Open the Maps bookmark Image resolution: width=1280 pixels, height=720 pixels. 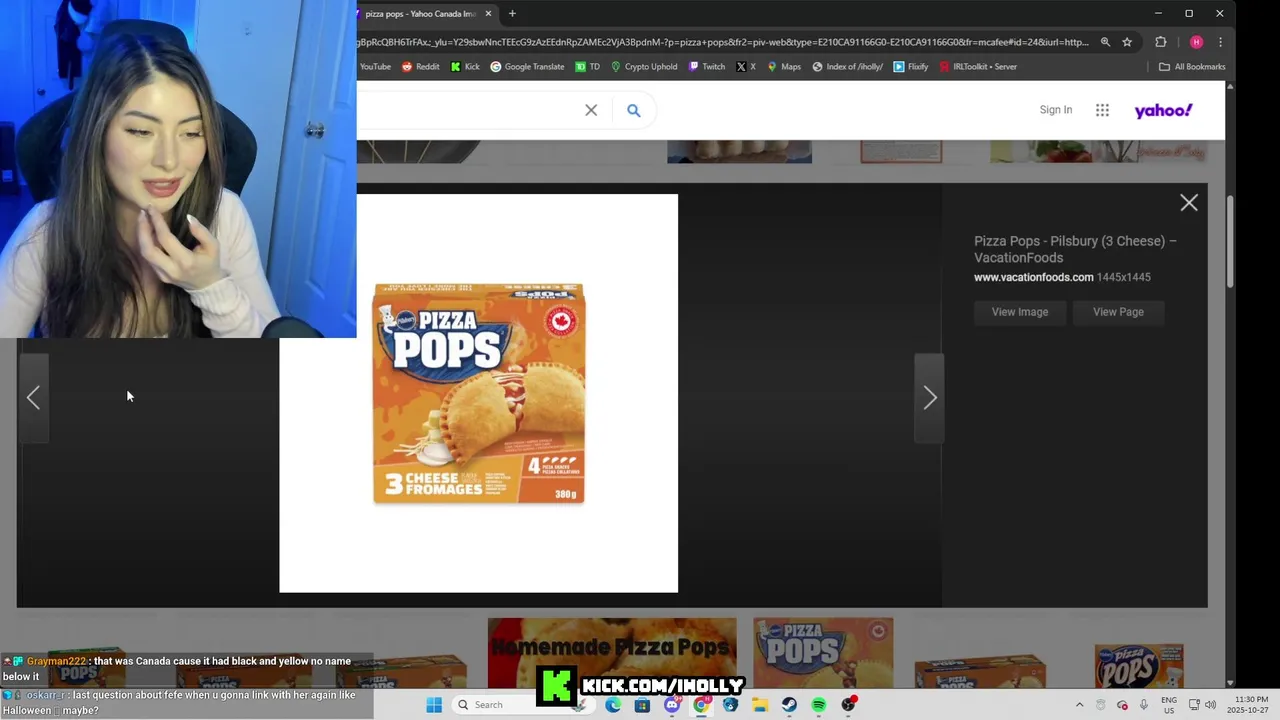click(783, 67)
